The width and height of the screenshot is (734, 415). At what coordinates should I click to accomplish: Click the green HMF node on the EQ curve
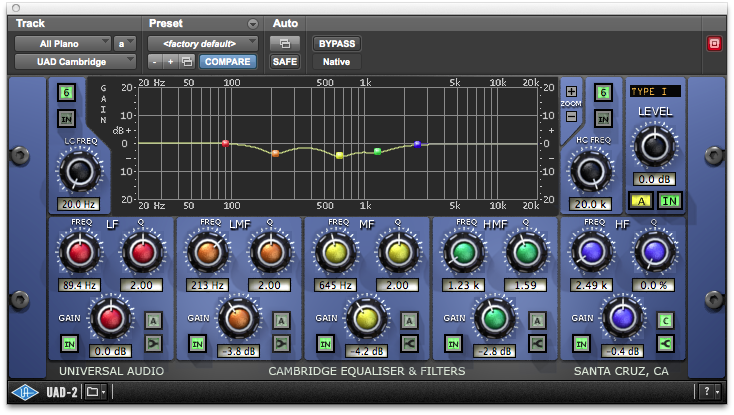tap(377, 151)
